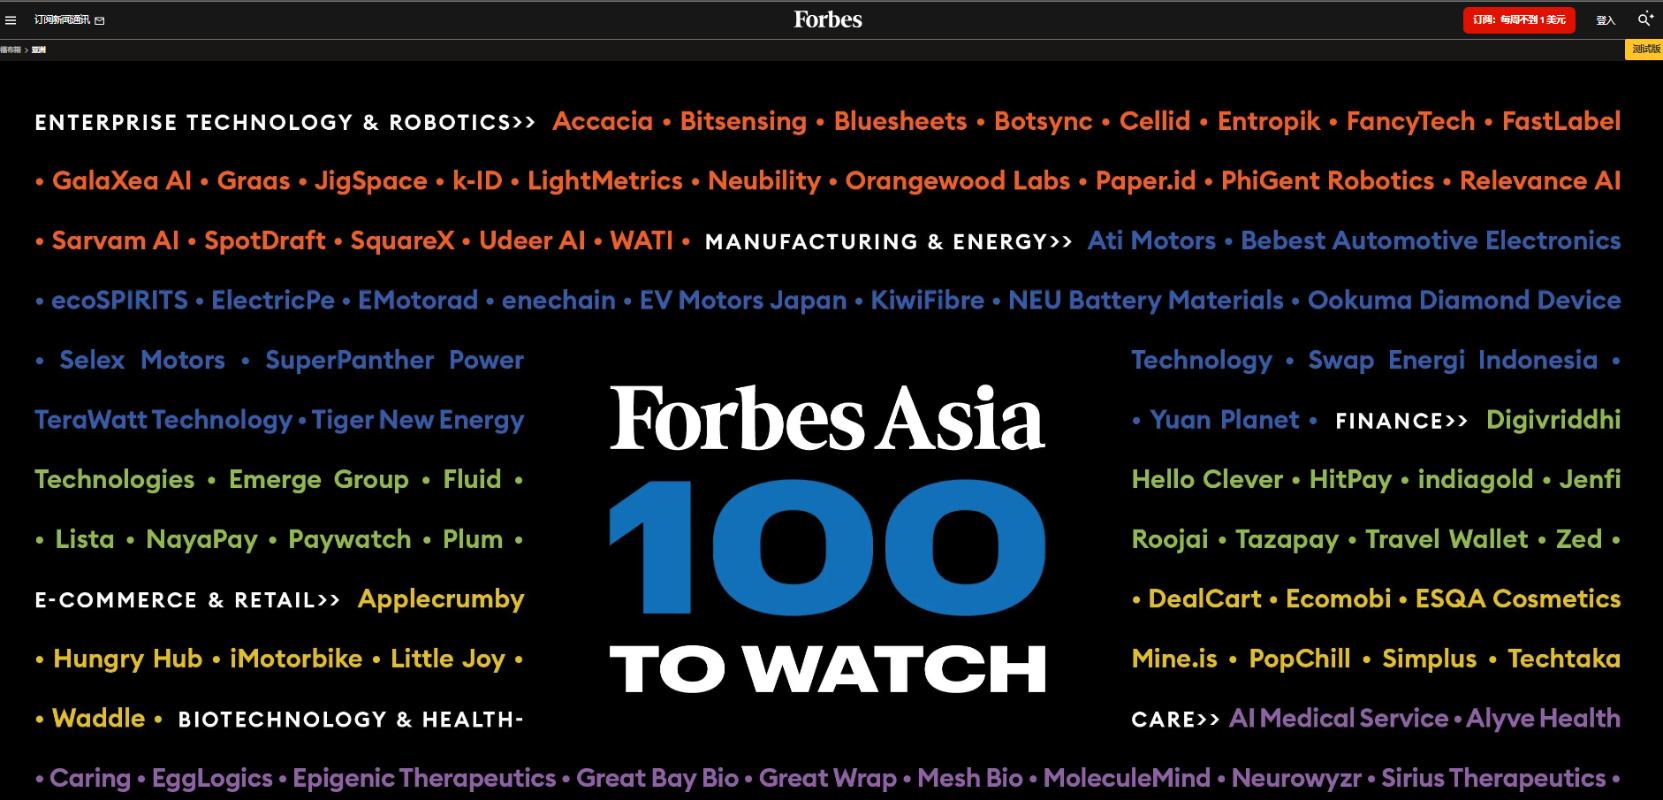Click the TO WATCH headline text
Screen dimensions: 1663x800
tap(827, 669)
